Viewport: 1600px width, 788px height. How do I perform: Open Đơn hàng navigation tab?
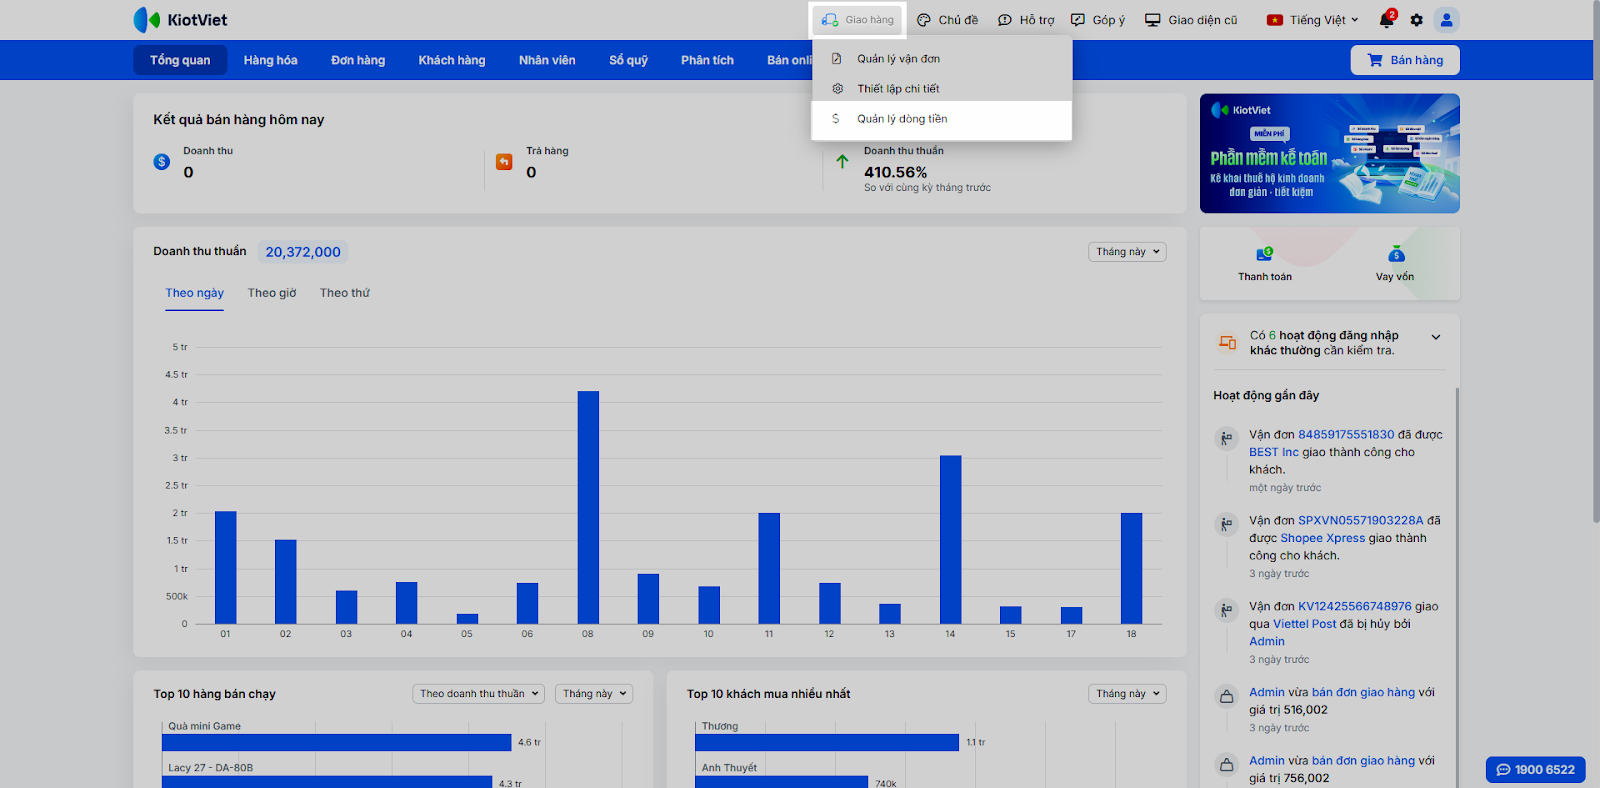[x=358, y=60]
